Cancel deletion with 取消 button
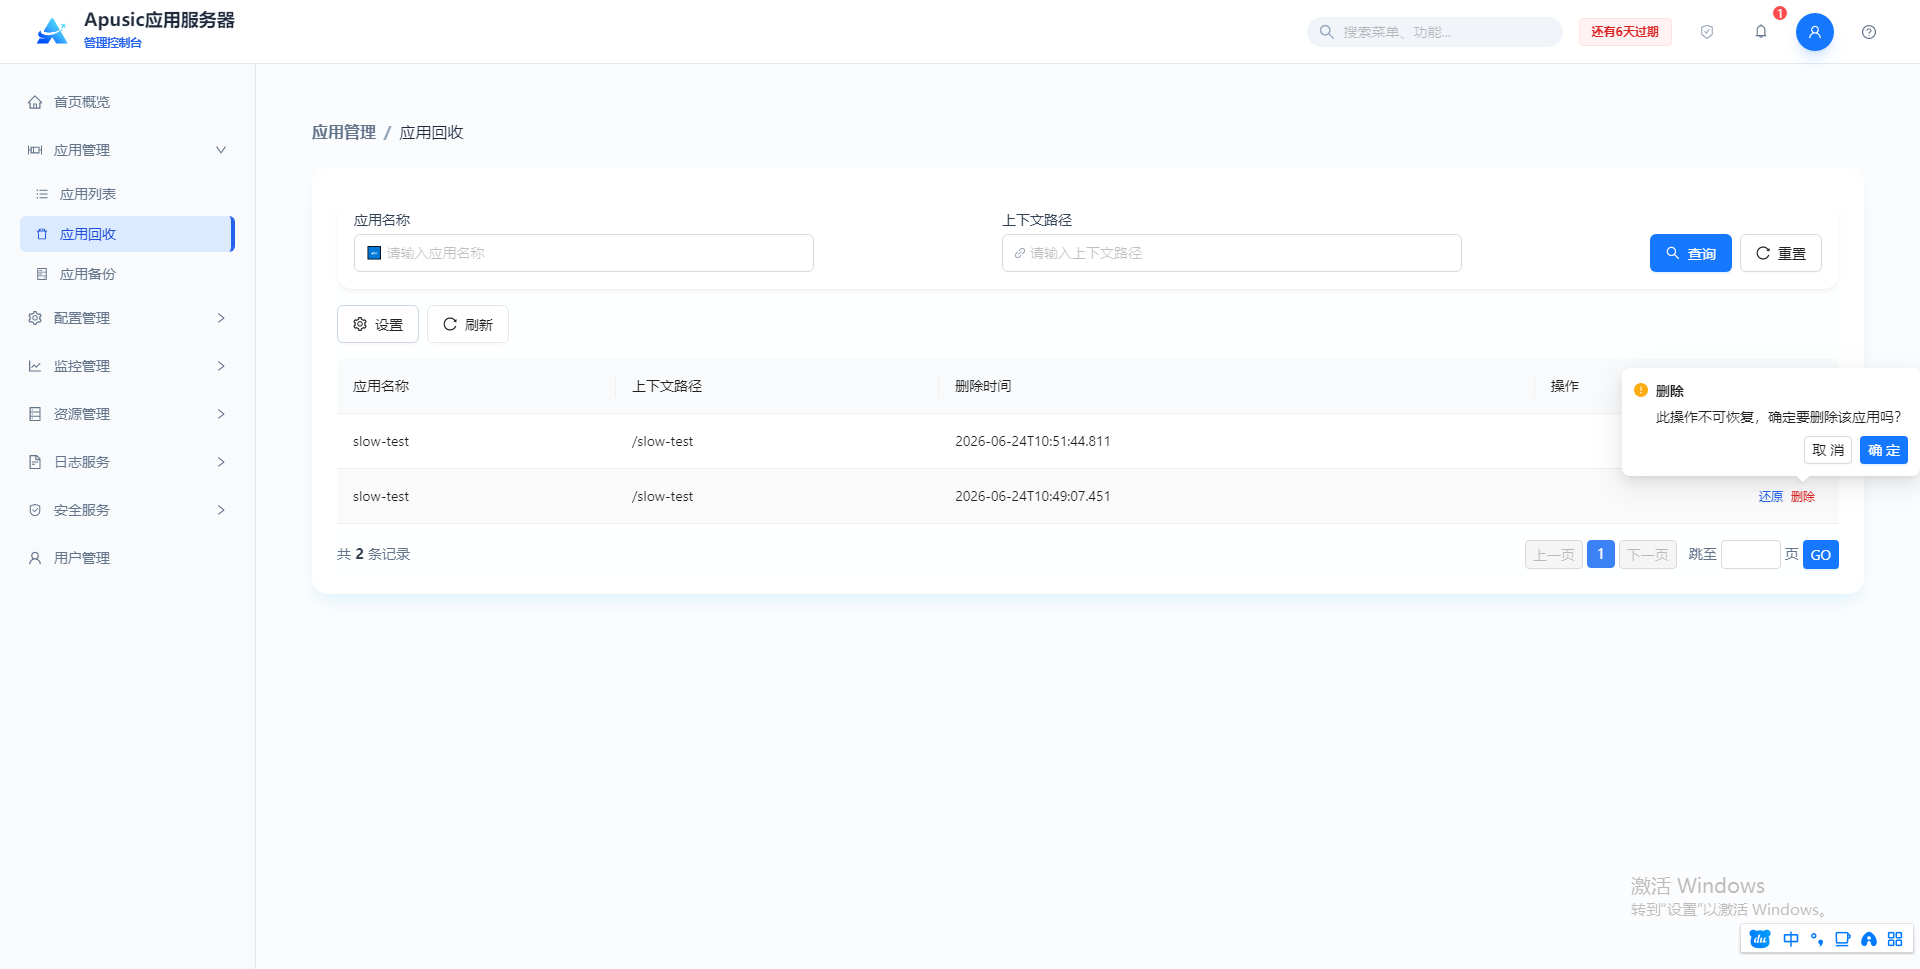Screen dimensions: 1920x969 tap(1828, 450)
